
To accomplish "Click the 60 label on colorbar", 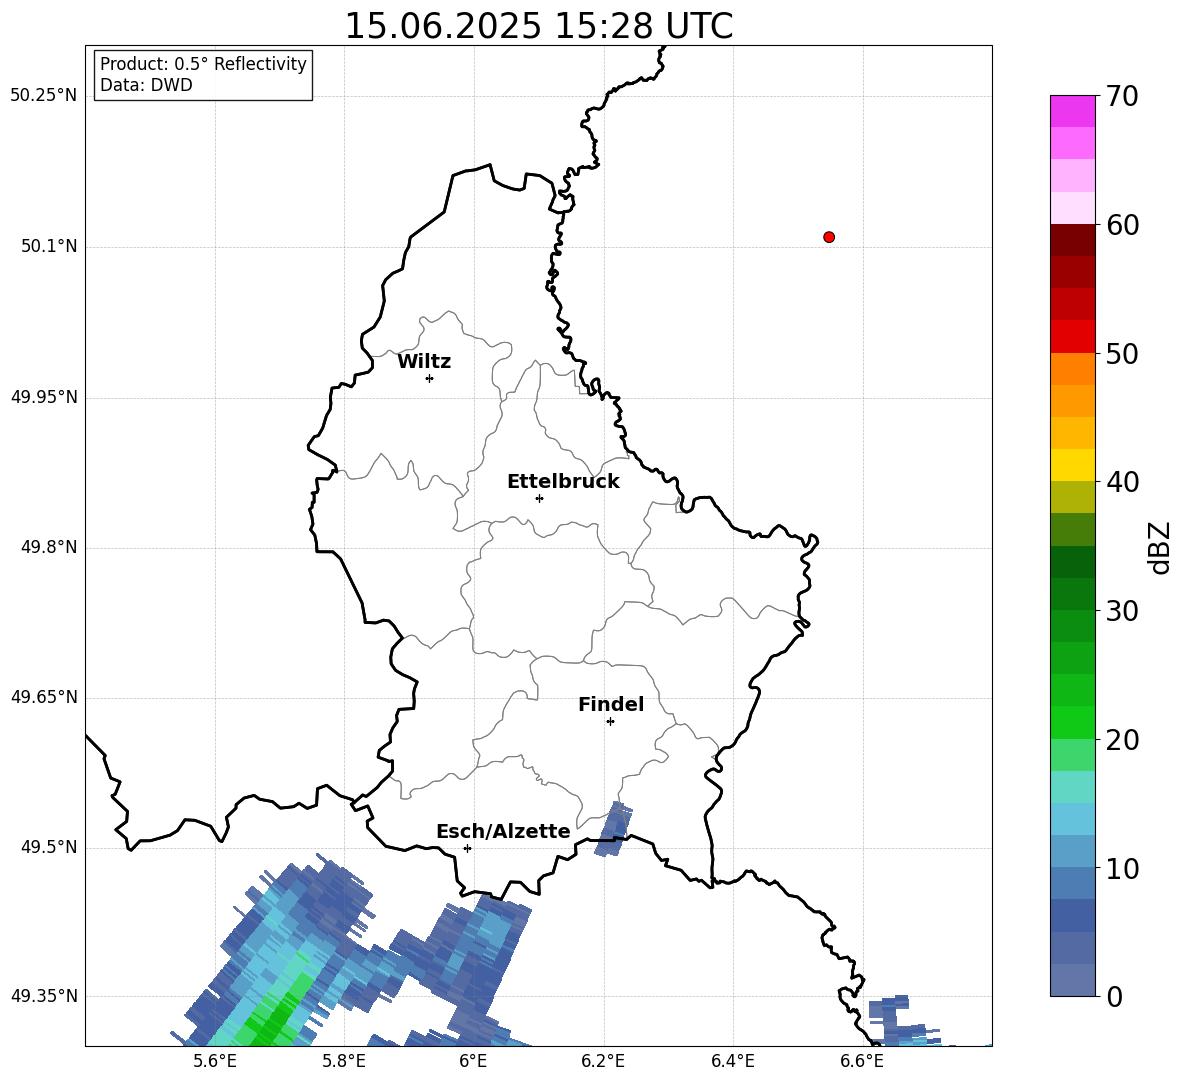I will pyautogui.click(x=1122, y=225).
